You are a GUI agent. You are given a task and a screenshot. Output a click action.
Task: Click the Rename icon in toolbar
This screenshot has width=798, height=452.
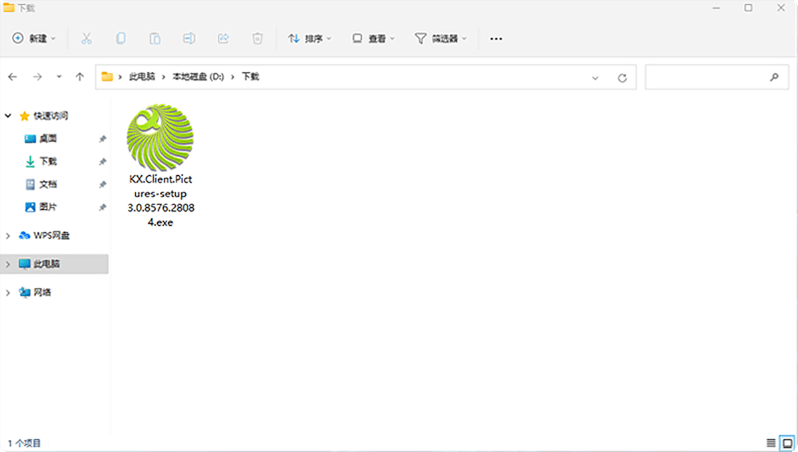[189, 38]
